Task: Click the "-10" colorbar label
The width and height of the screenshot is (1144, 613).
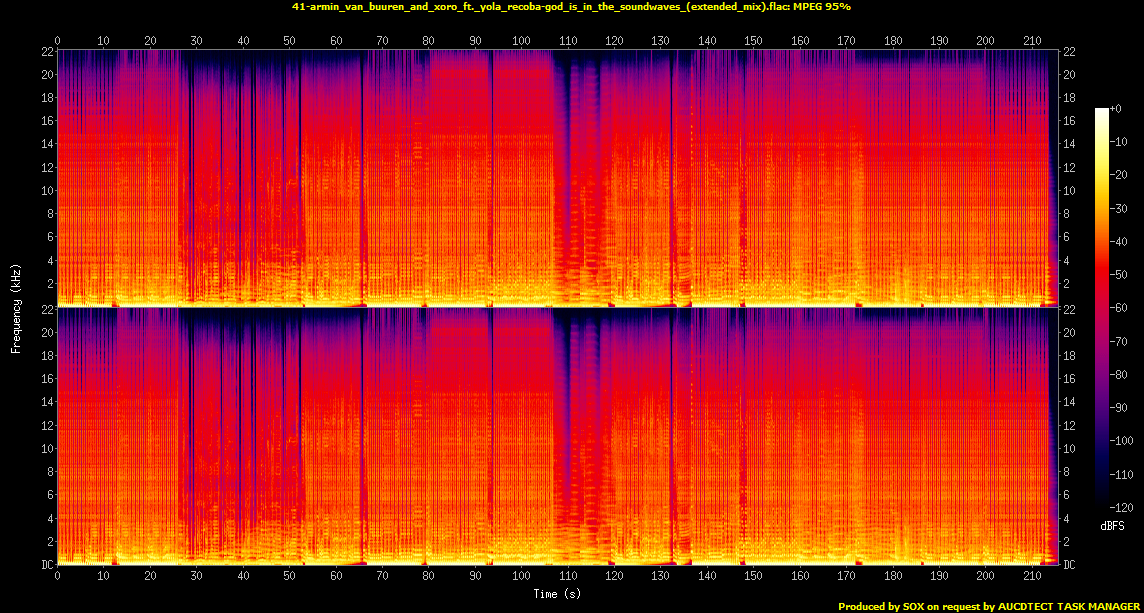Action: pyautogui.click(x=1118, y=142)
